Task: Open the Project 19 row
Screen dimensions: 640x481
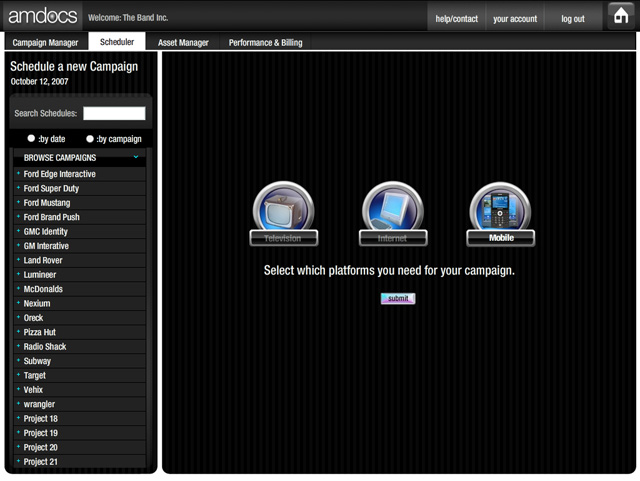Action: coord(80,433)
